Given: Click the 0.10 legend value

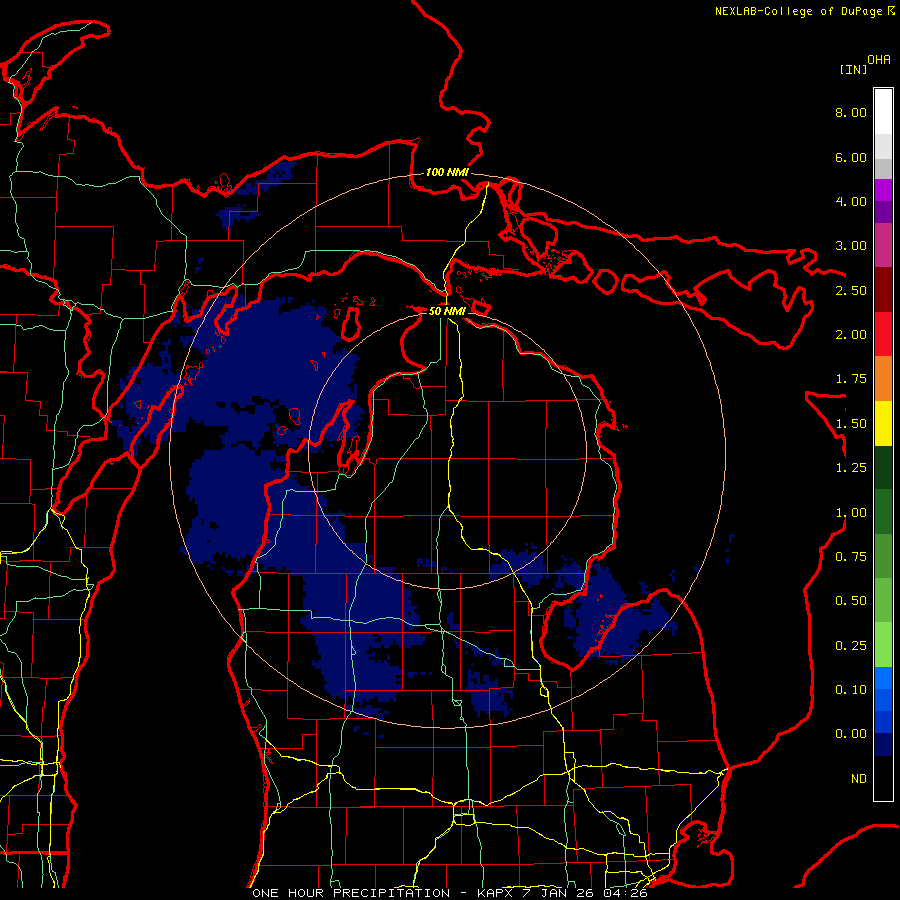Looking at the screenshot, I should pyautogui.click(x=851, y=690).
